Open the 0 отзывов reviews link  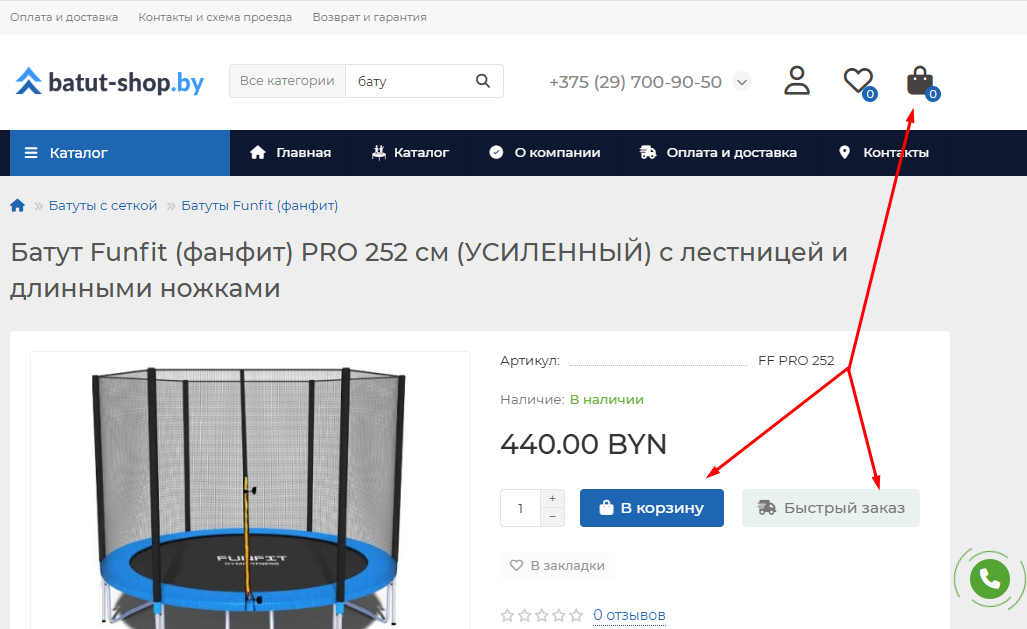(629, 615)
